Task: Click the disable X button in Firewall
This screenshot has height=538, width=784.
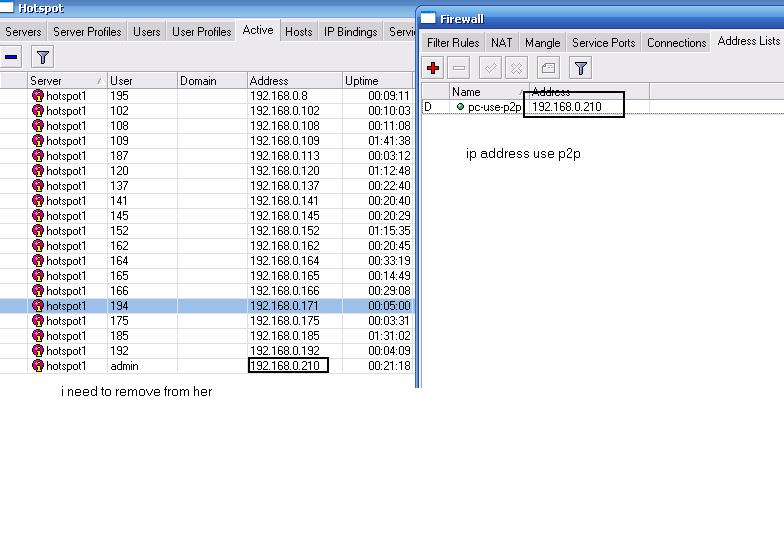Action: [516, 68]
